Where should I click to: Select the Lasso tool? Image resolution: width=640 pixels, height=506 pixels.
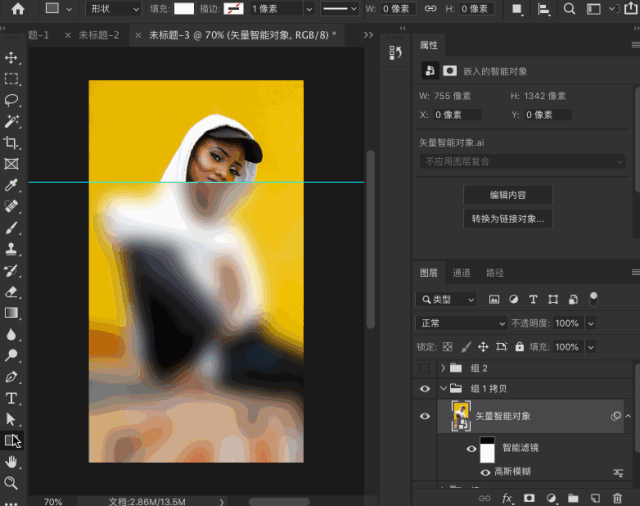pyautogui.click(x=12, y=100)
